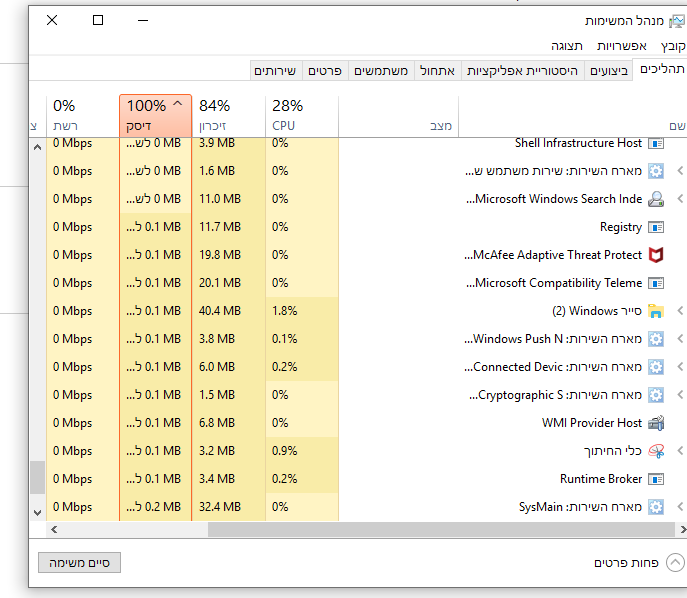Click the Microsoft Windows Search Indexer icon
This screenshot has width=687, height=598.
pos(656,199)
